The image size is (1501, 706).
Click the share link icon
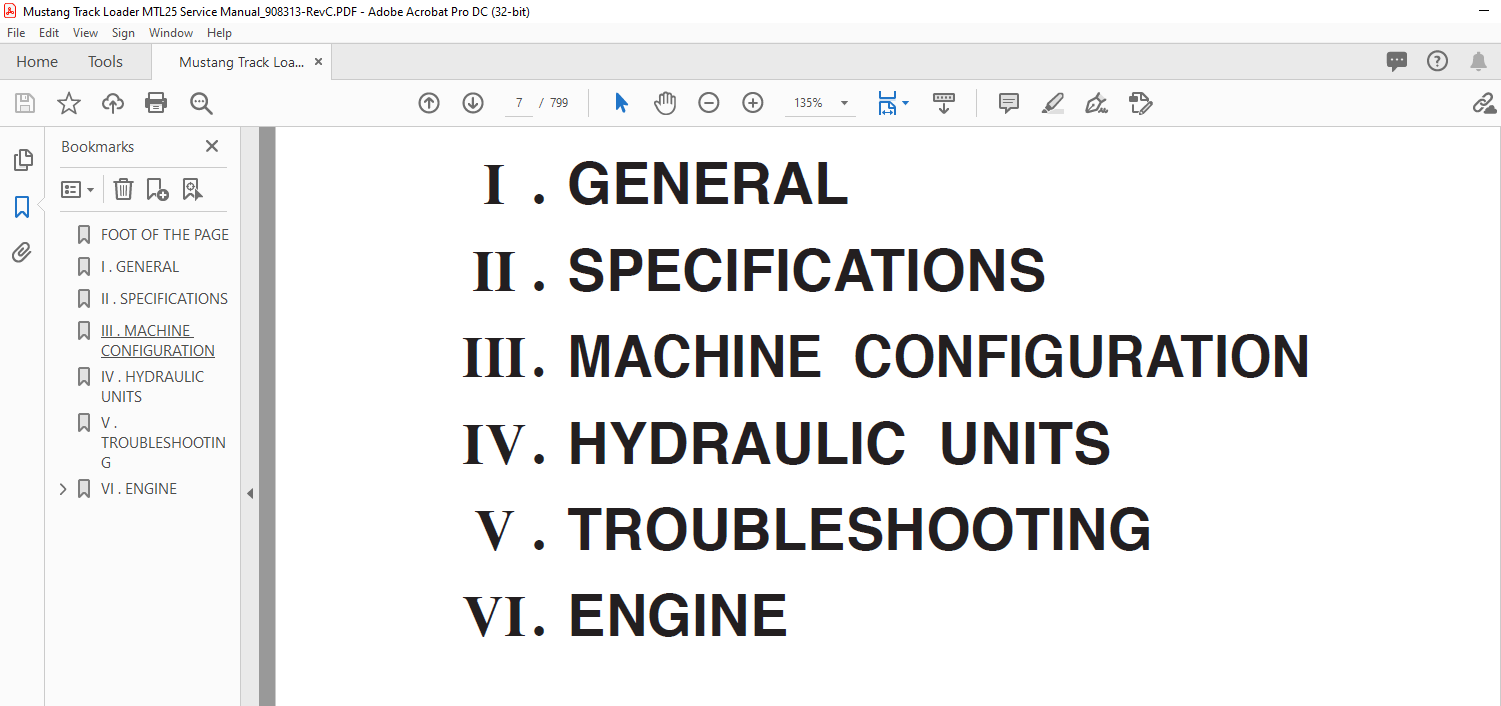click(1484, 103)
